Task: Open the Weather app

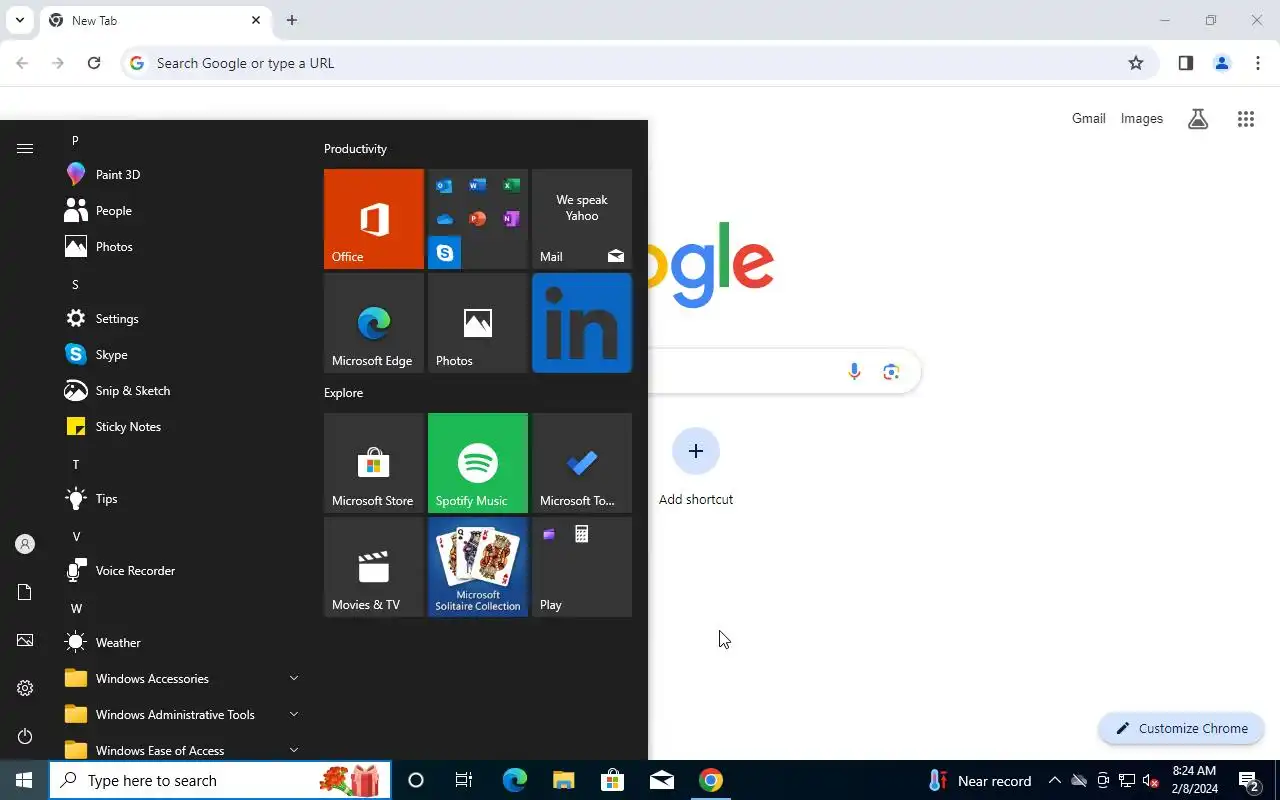Action: [x=180, y=643]
